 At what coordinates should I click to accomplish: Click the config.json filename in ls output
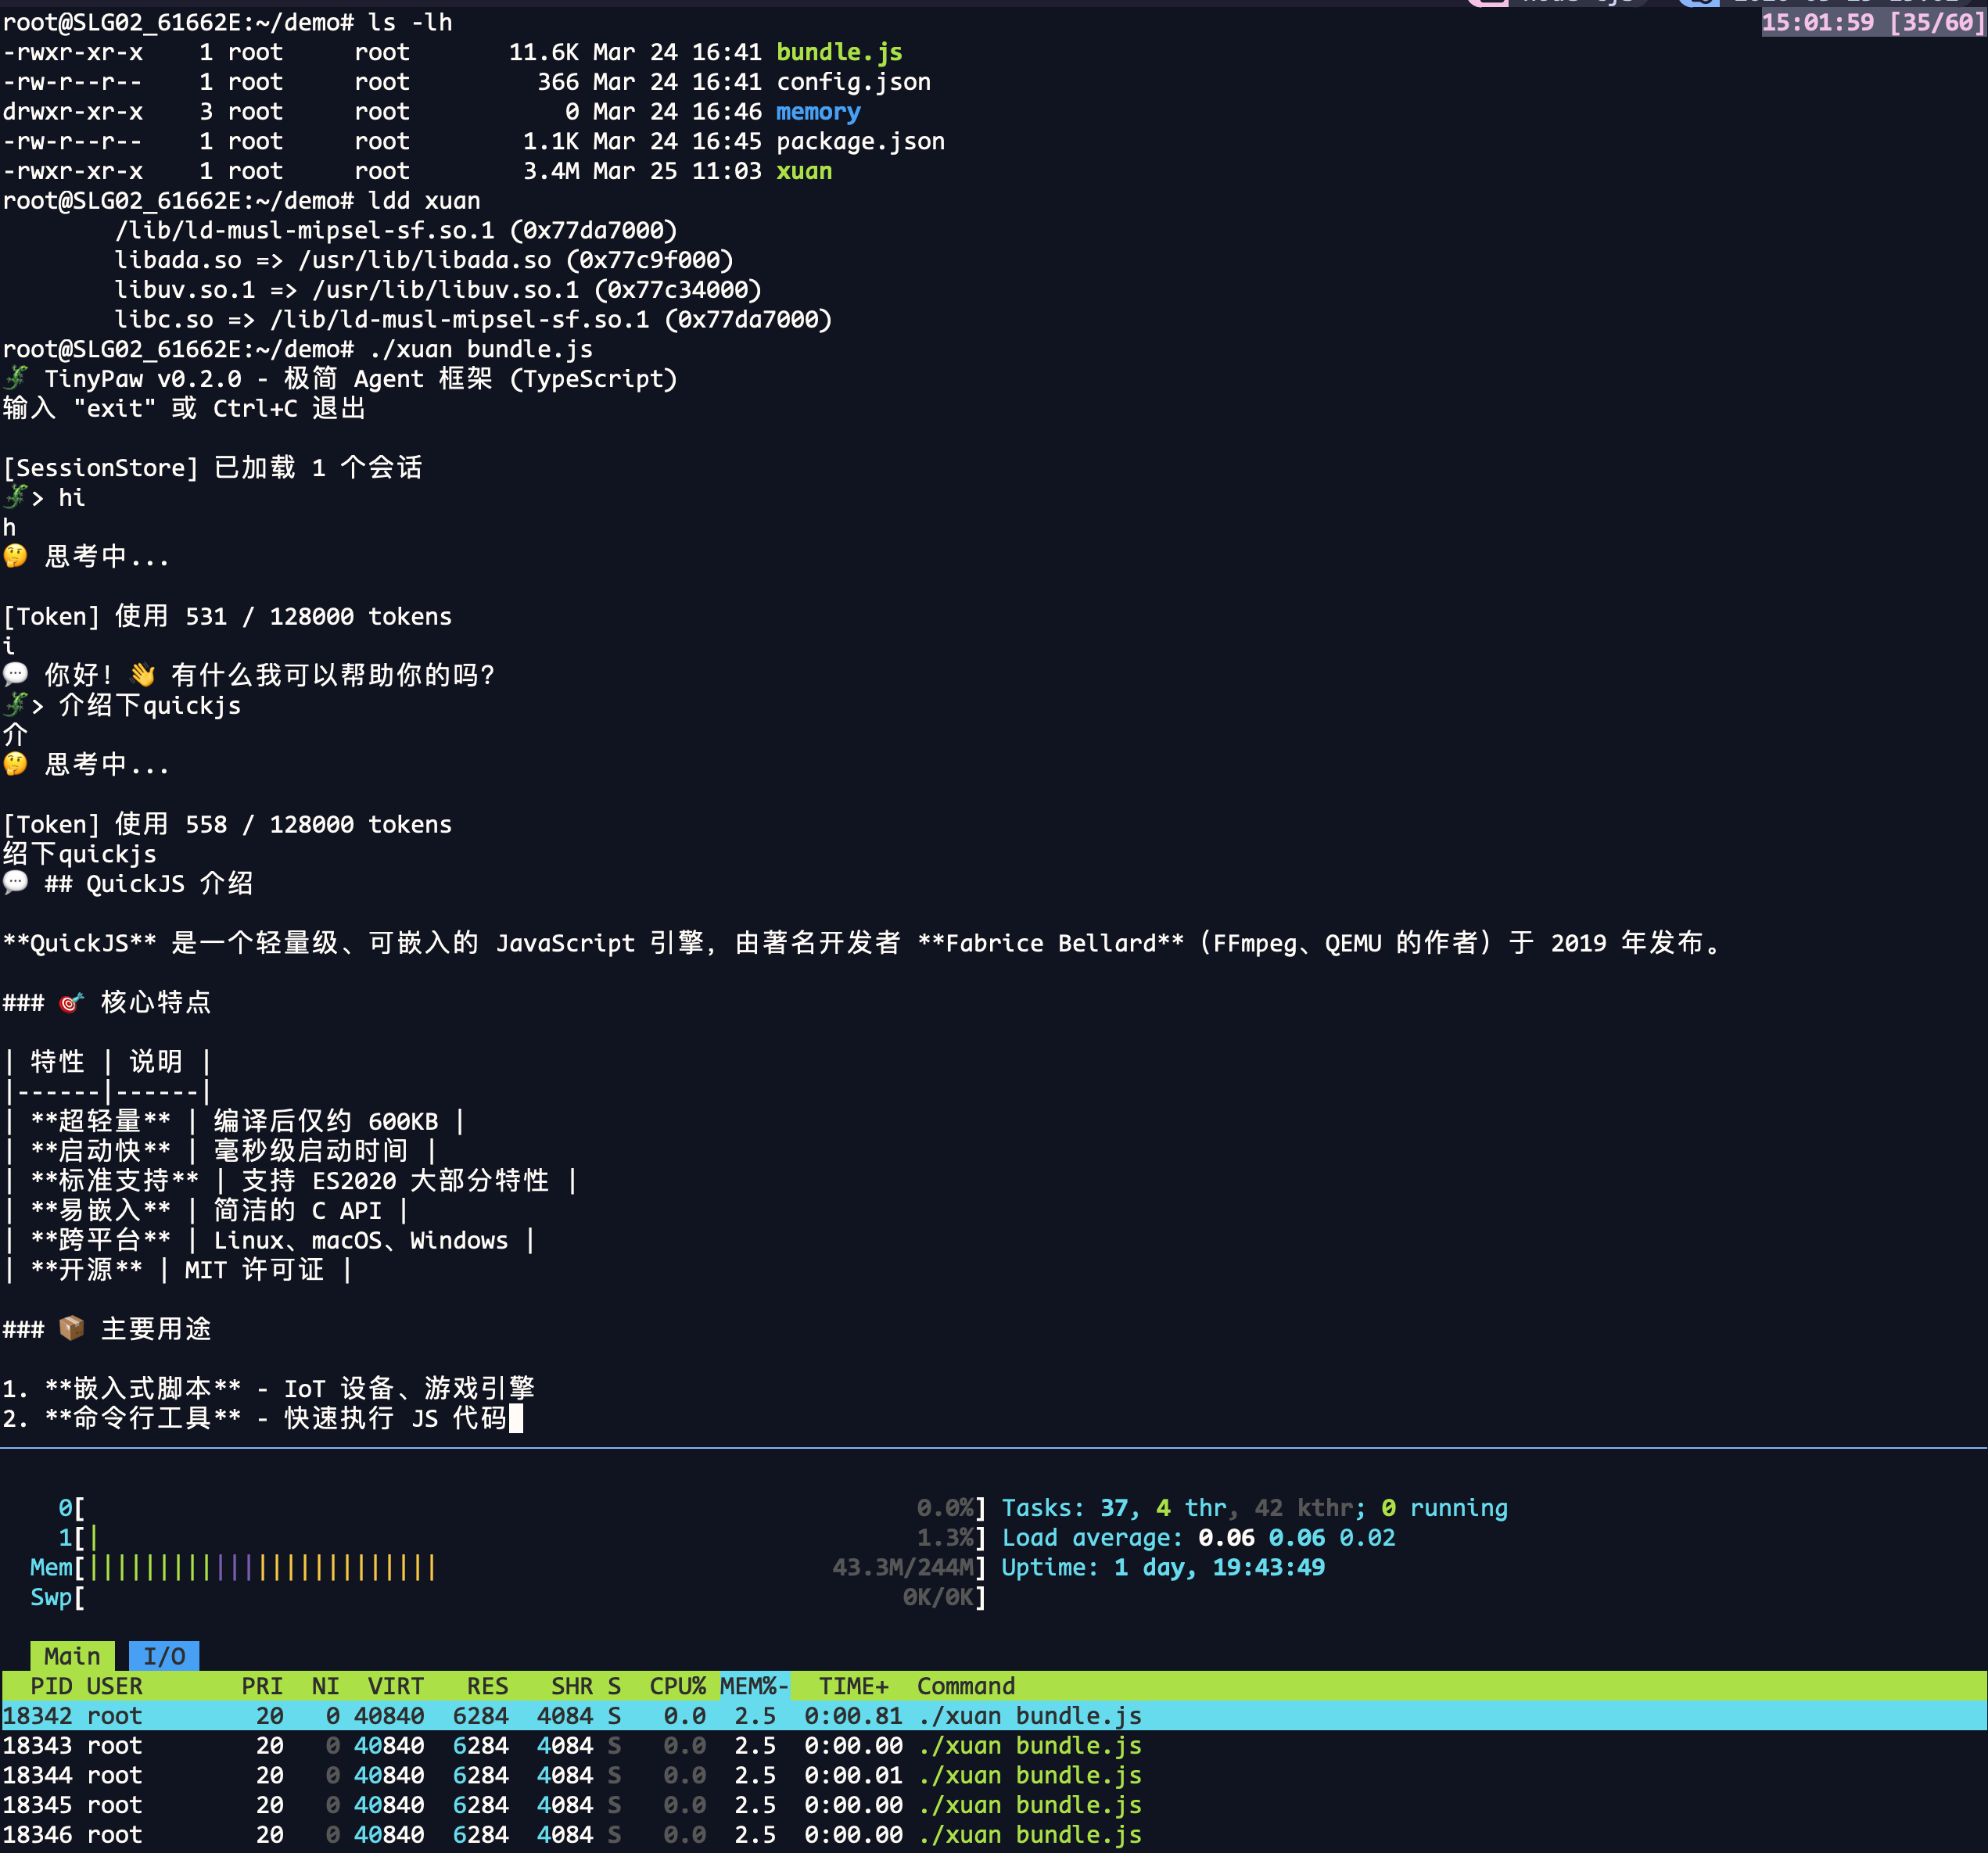[x=854, y=82]
